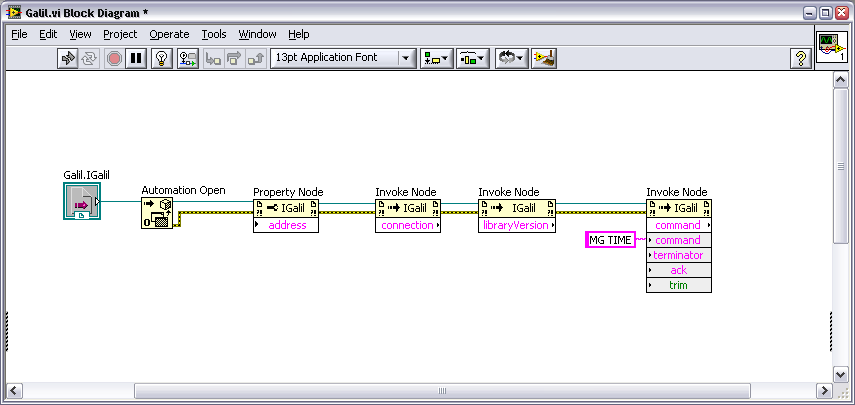Click the address property row
855x405 pixels.
(286, 225)
